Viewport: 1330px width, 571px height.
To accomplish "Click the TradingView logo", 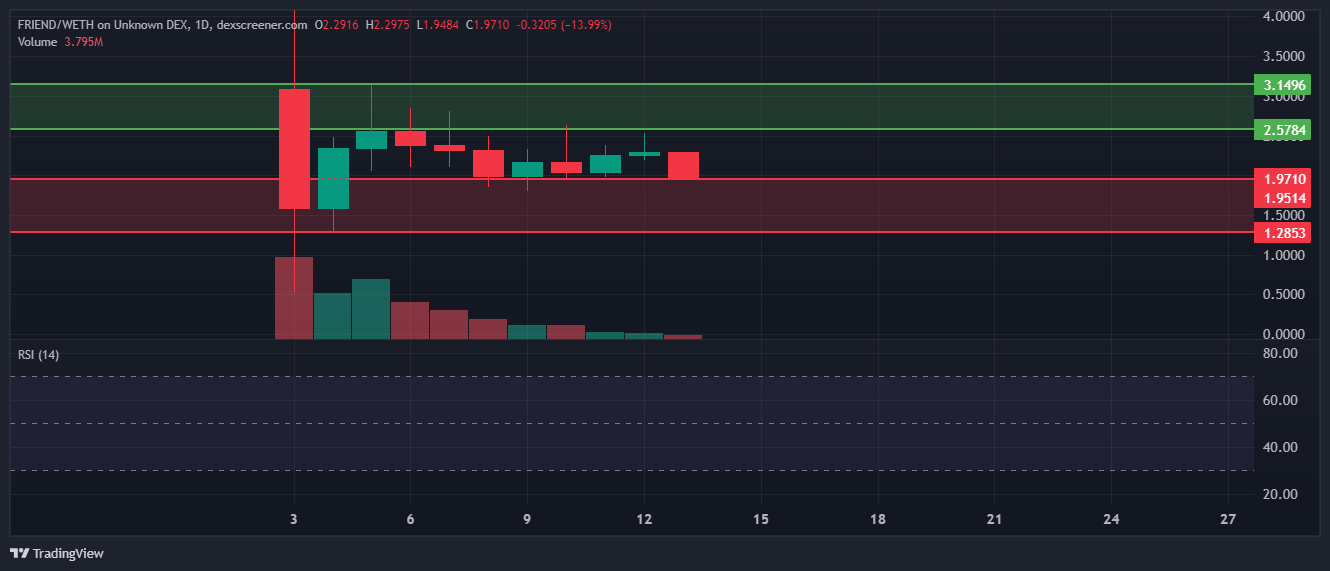I will click(x=57, y=553).
